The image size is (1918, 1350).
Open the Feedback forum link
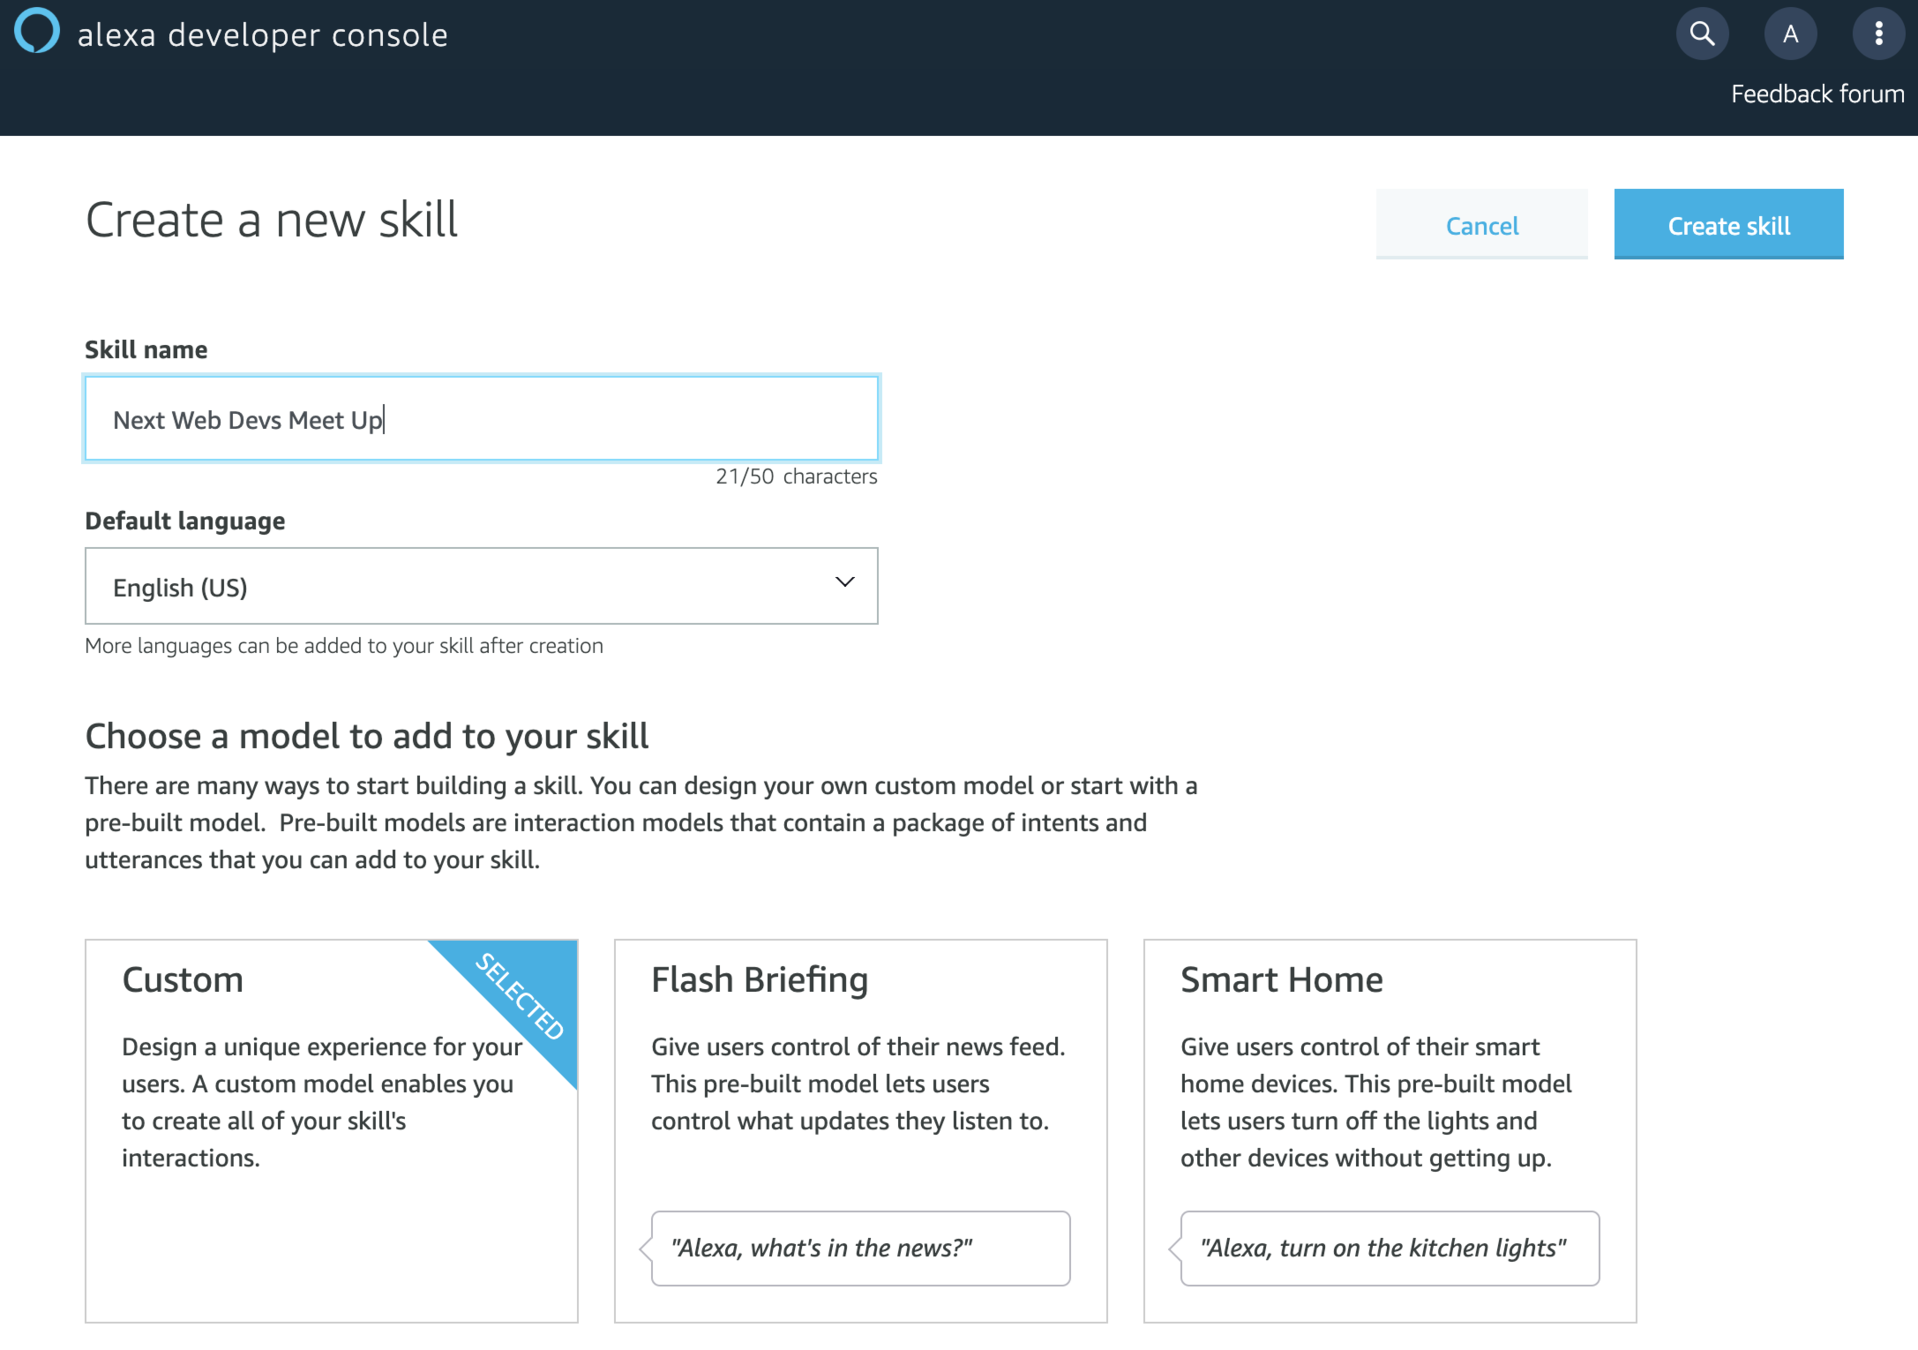(1817, 94)
